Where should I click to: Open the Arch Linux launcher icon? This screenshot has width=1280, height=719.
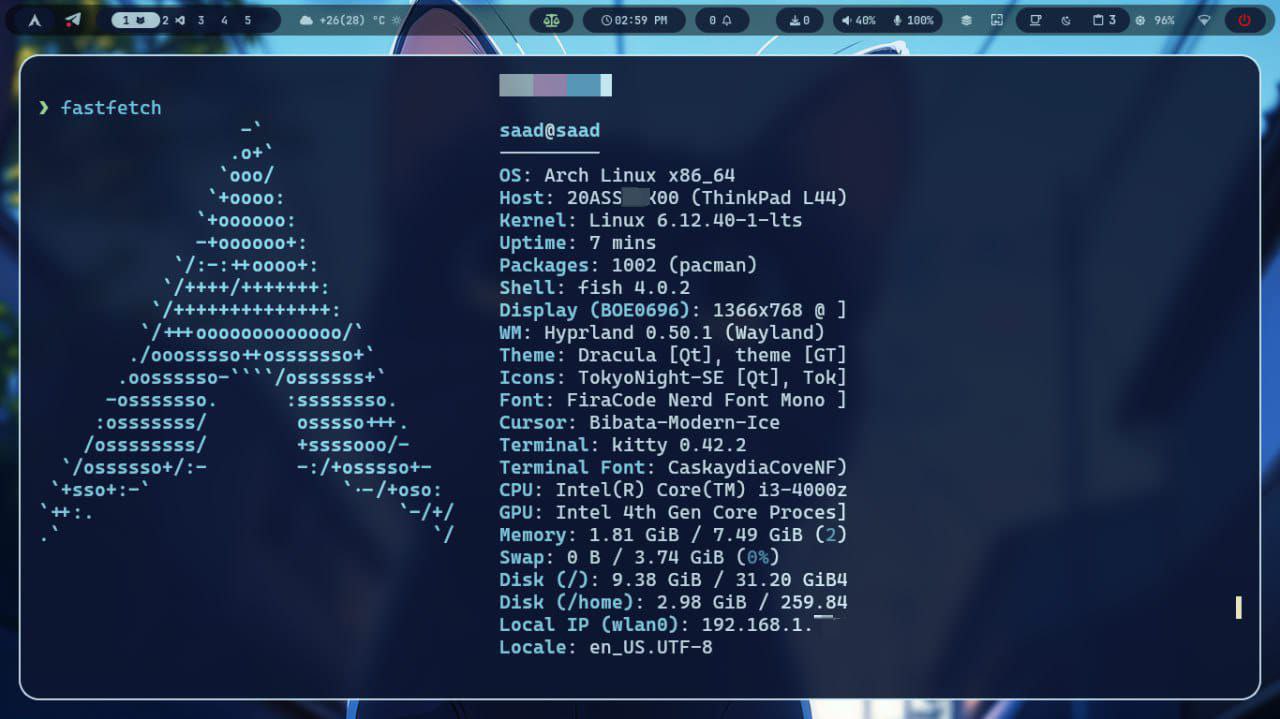tap(35, 20)
